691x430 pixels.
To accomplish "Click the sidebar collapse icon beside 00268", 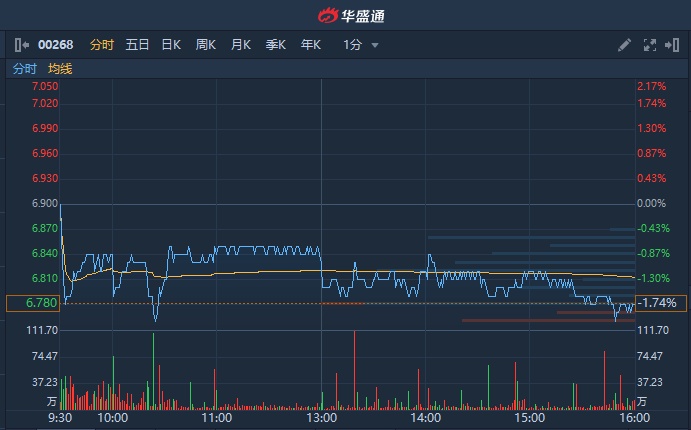I will click(x=22, y=45).
